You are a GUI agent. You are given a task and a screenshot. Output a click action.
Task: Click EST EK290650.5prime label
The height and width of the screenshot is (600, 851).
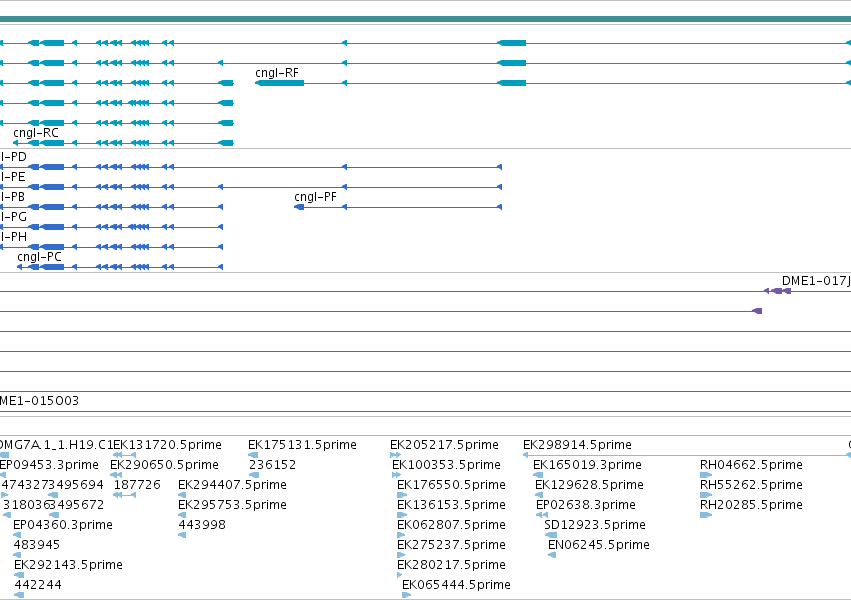click(164, 465)
